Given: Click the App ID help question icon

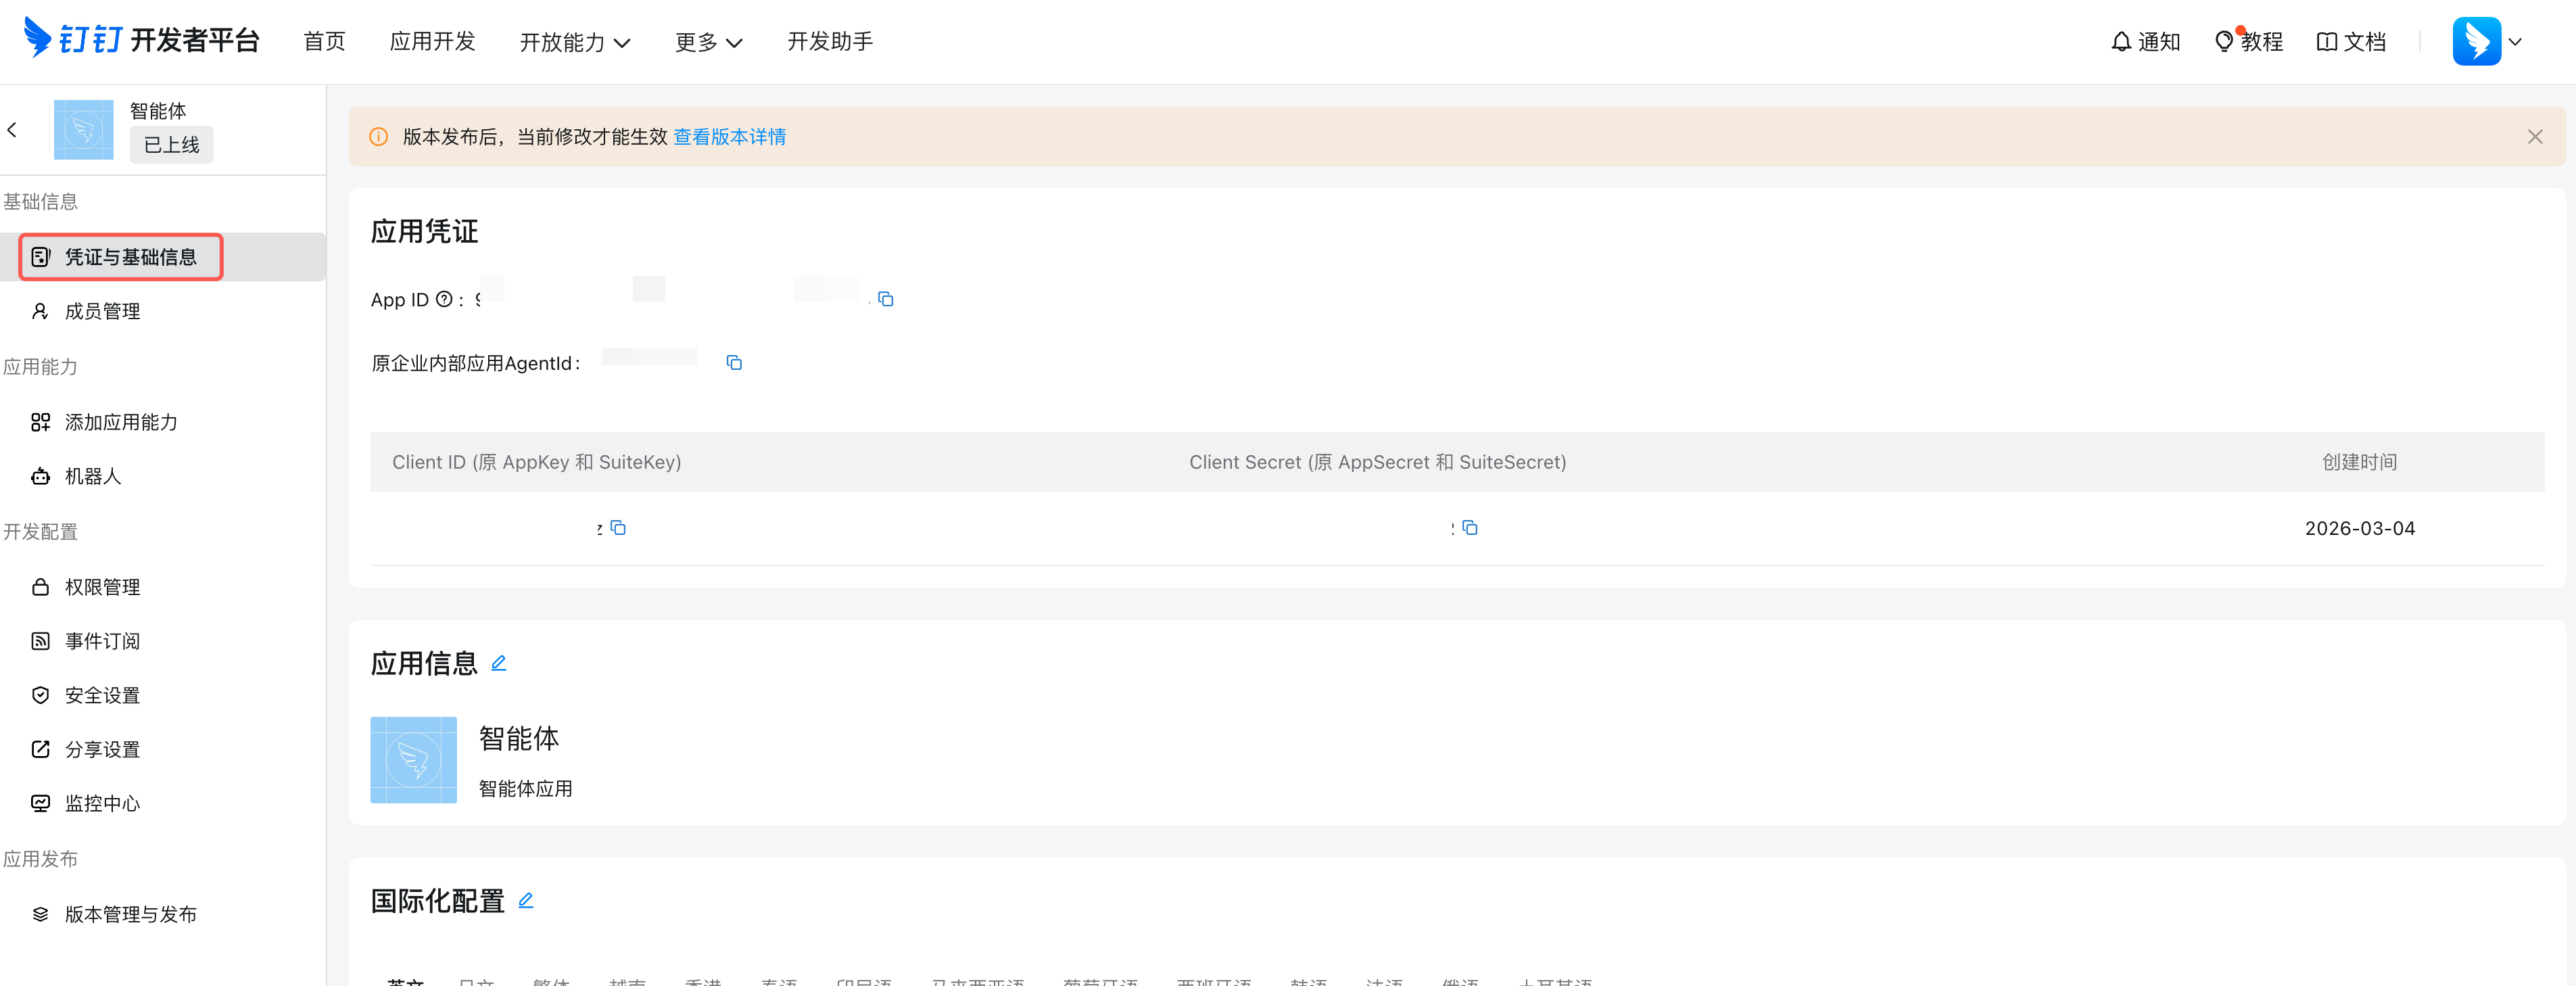Looking at the screenshot, I should click(444, 299).
